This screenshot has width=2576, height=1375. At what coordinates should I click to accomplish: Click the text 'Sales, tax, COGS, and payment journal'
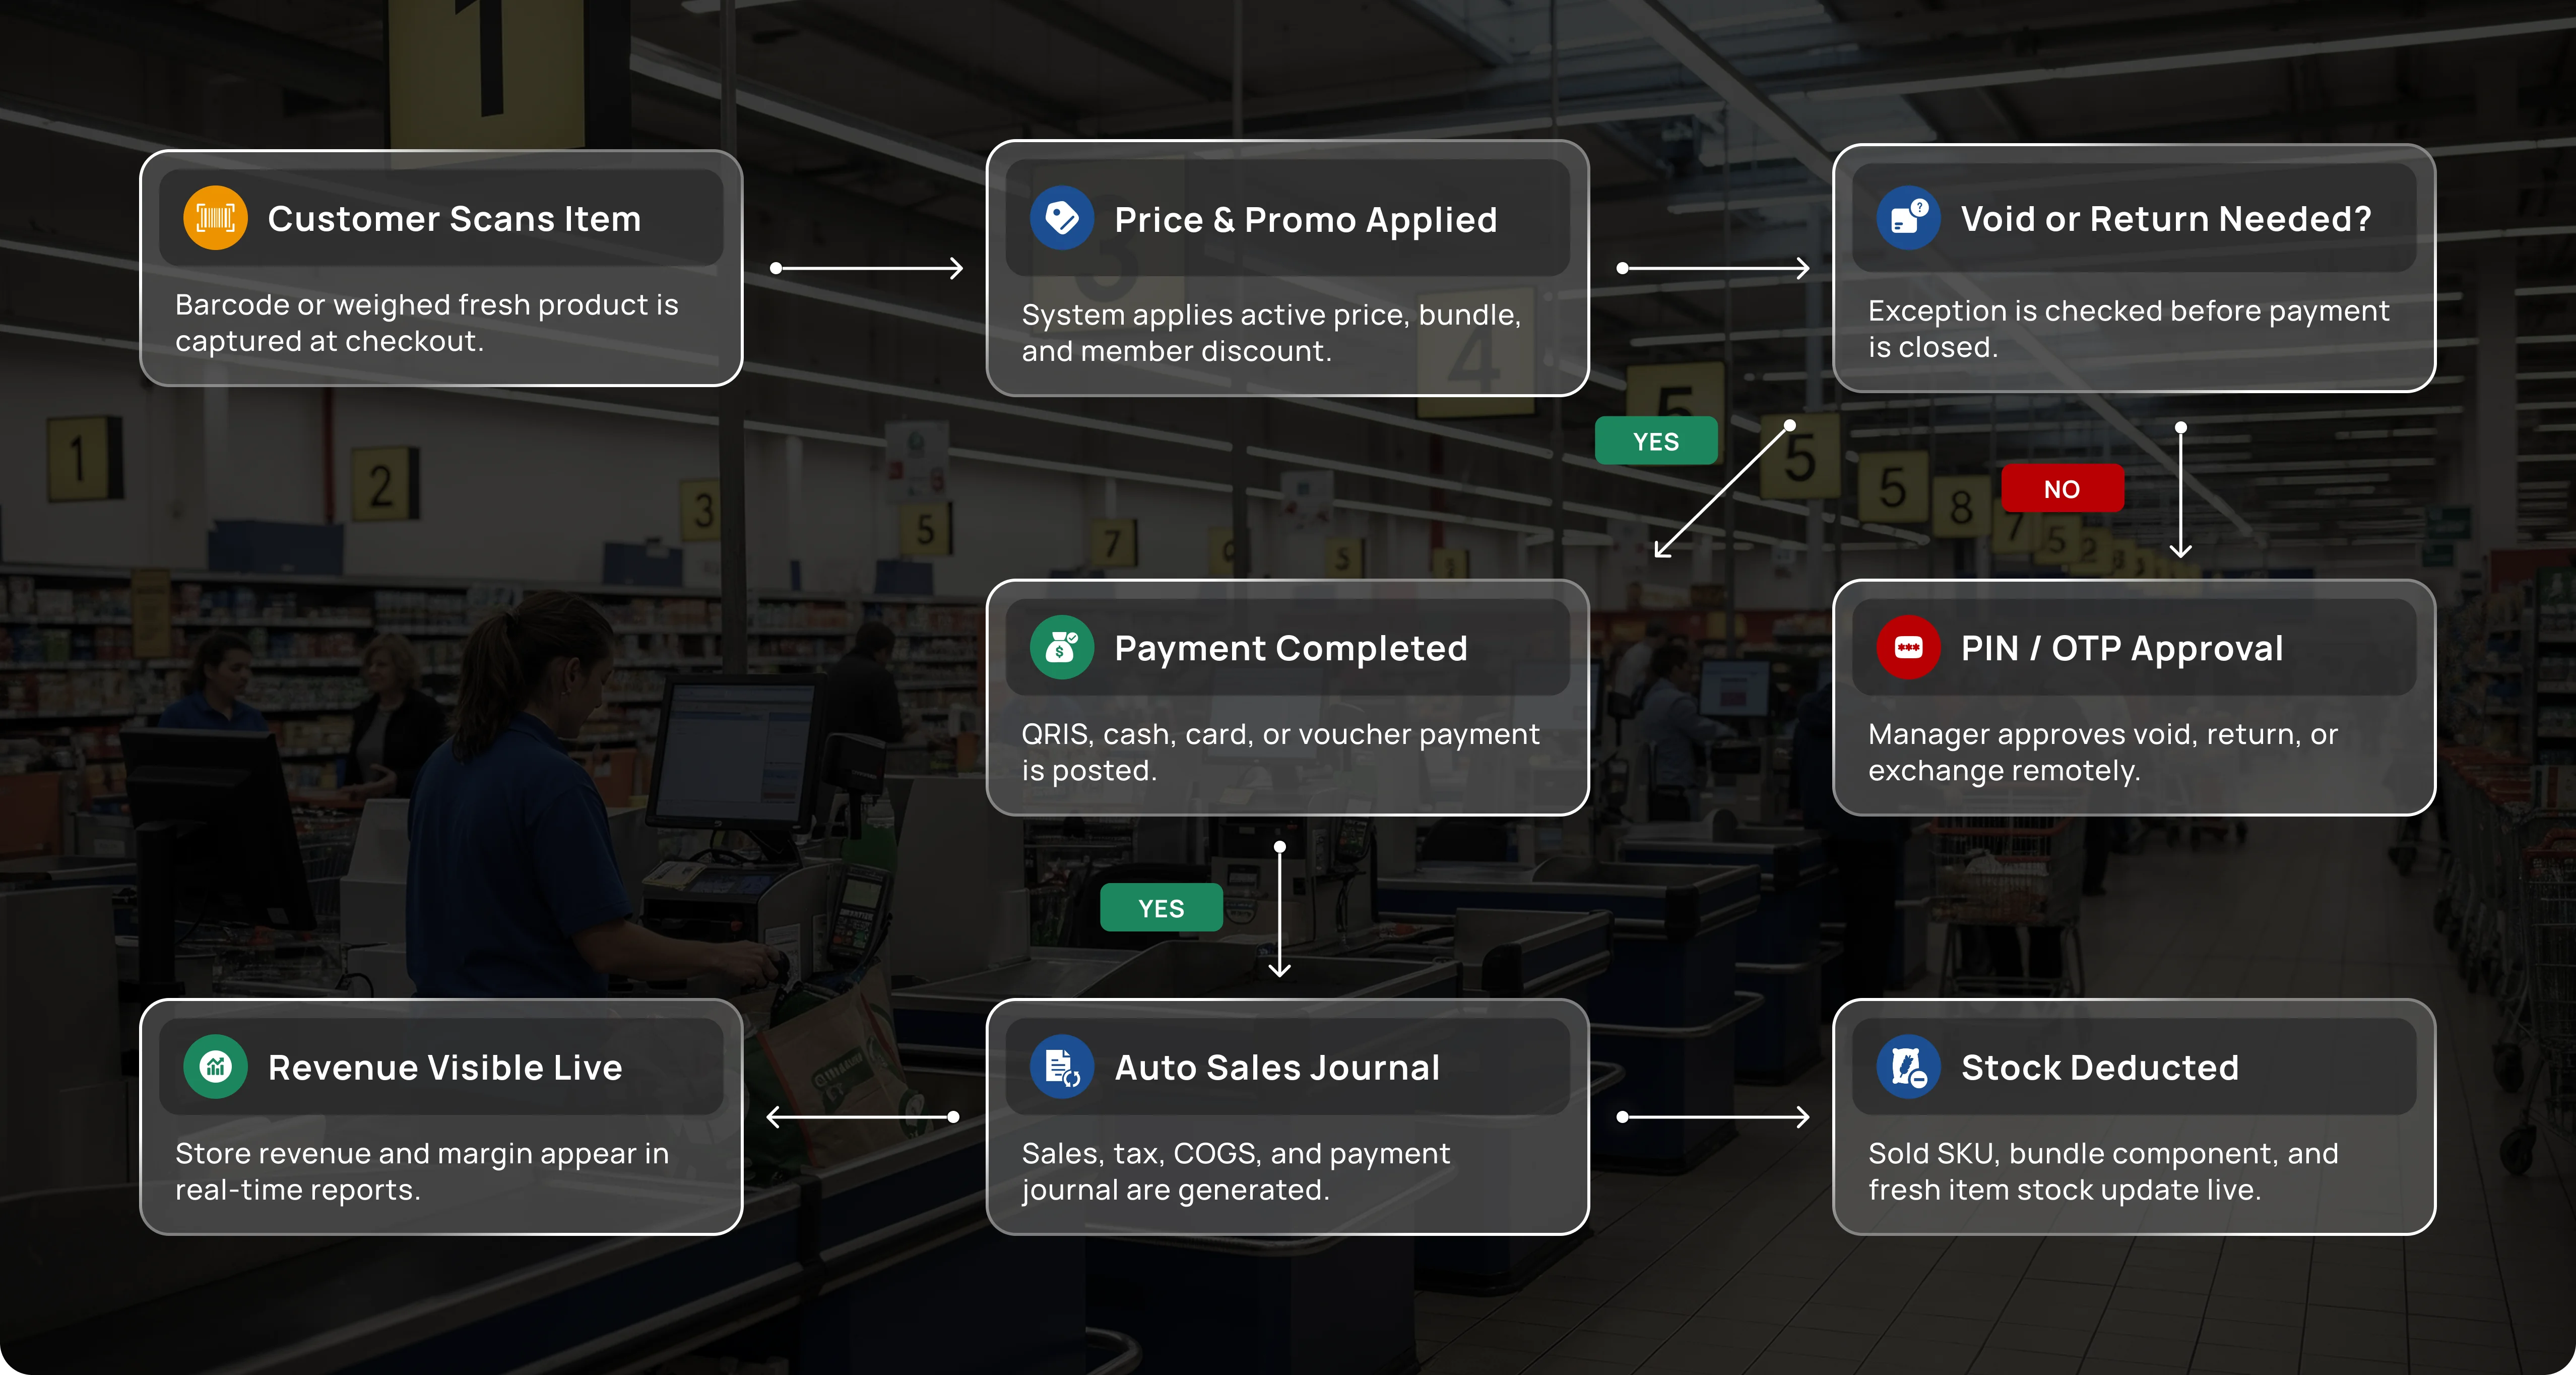pyautogui.click(x=1235, y=1171)
